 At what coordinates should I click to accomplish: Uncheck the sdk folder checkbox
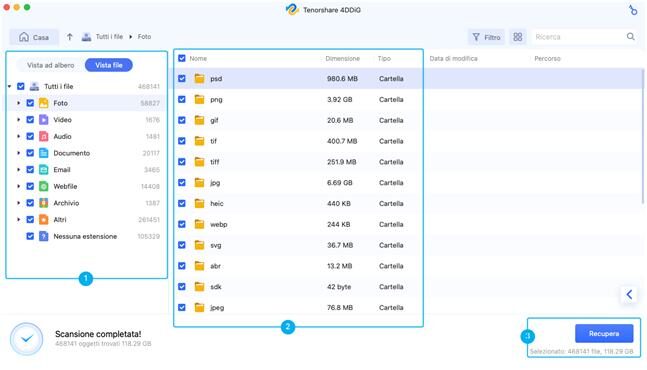click(182, 287)
